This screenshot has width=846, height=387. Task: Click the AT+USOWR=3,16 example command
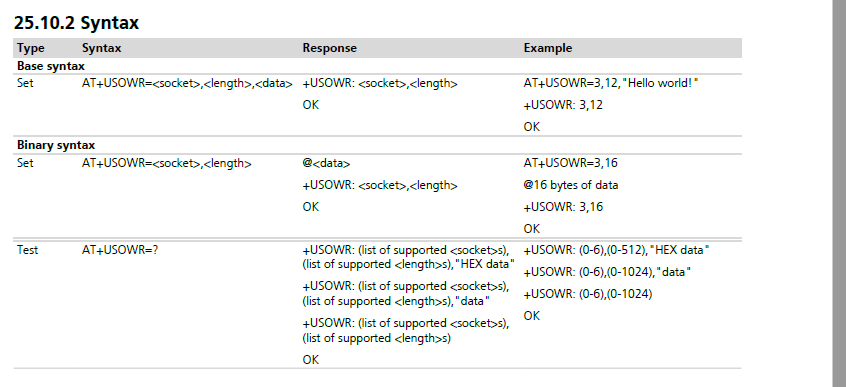[x=570, y=163]
